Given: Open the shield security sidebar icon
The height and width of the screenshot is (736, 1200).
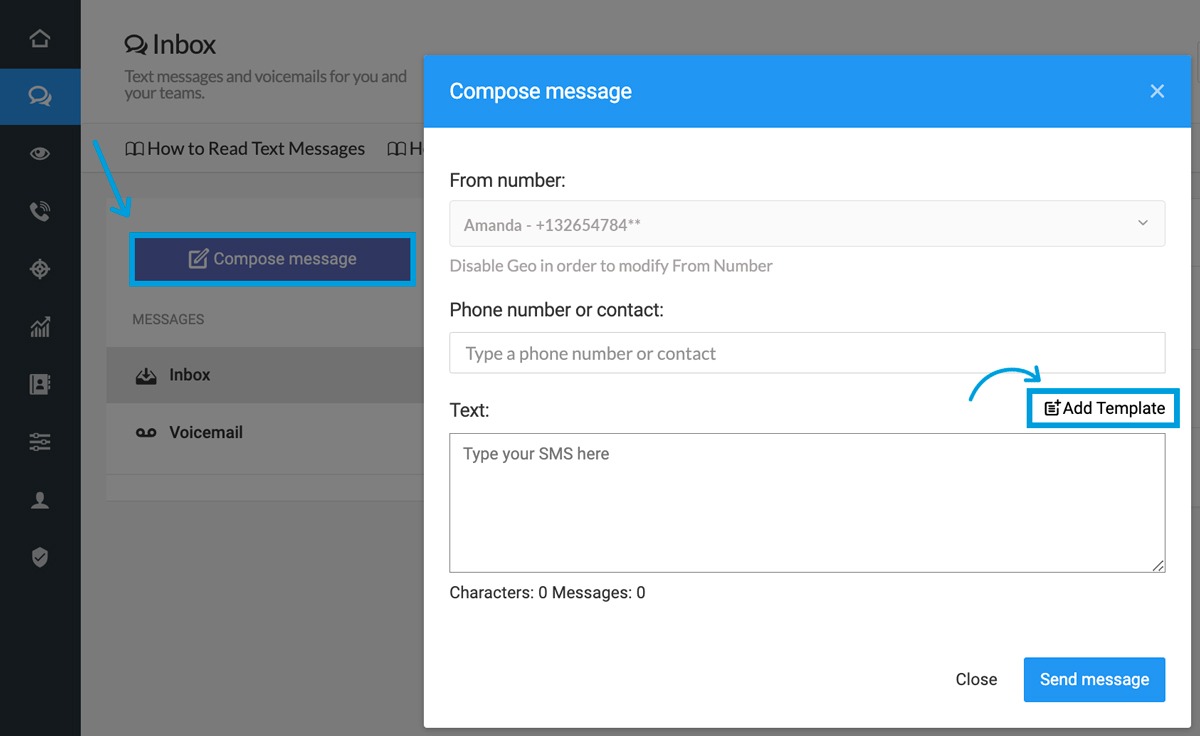Looking at the screenshot, I should [40, 558].
